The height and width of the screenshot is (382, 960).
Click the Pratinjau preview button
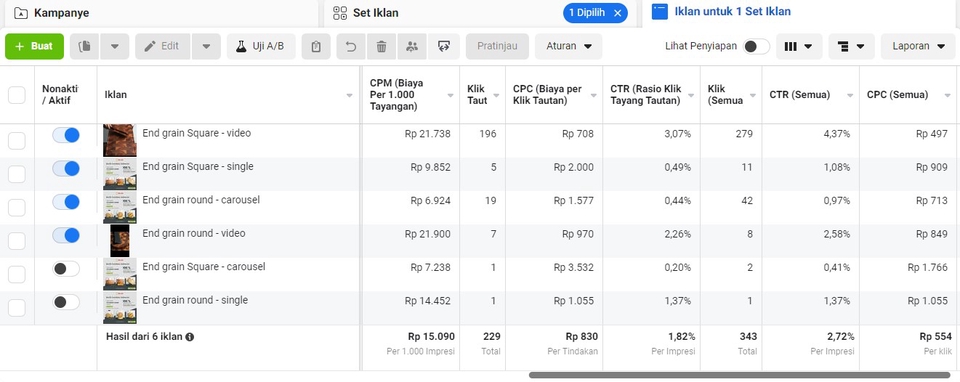tap(497, 47)
